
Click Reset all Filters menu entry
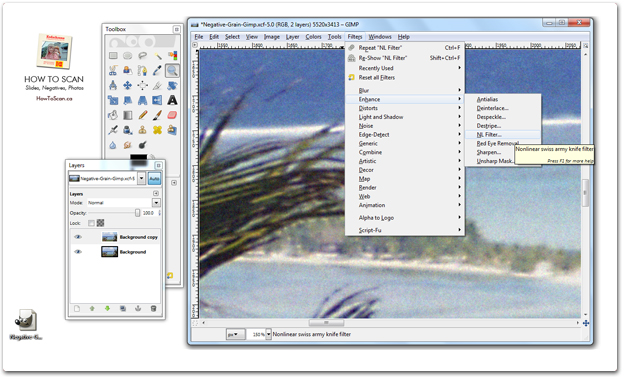[405, 77]
